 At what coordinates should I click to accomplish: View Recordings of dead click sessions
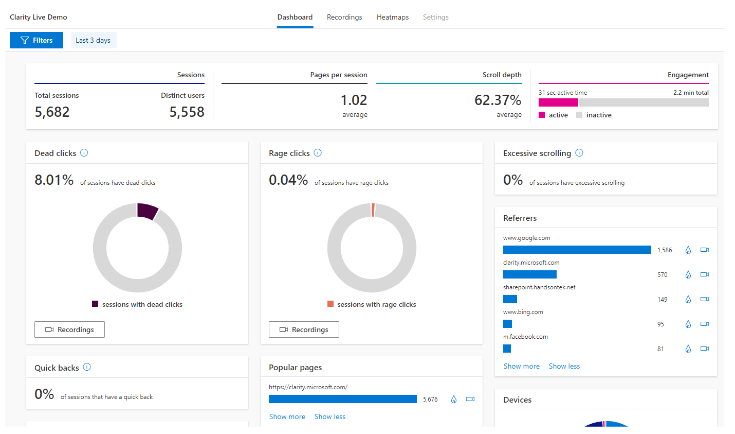coord(69,329)
